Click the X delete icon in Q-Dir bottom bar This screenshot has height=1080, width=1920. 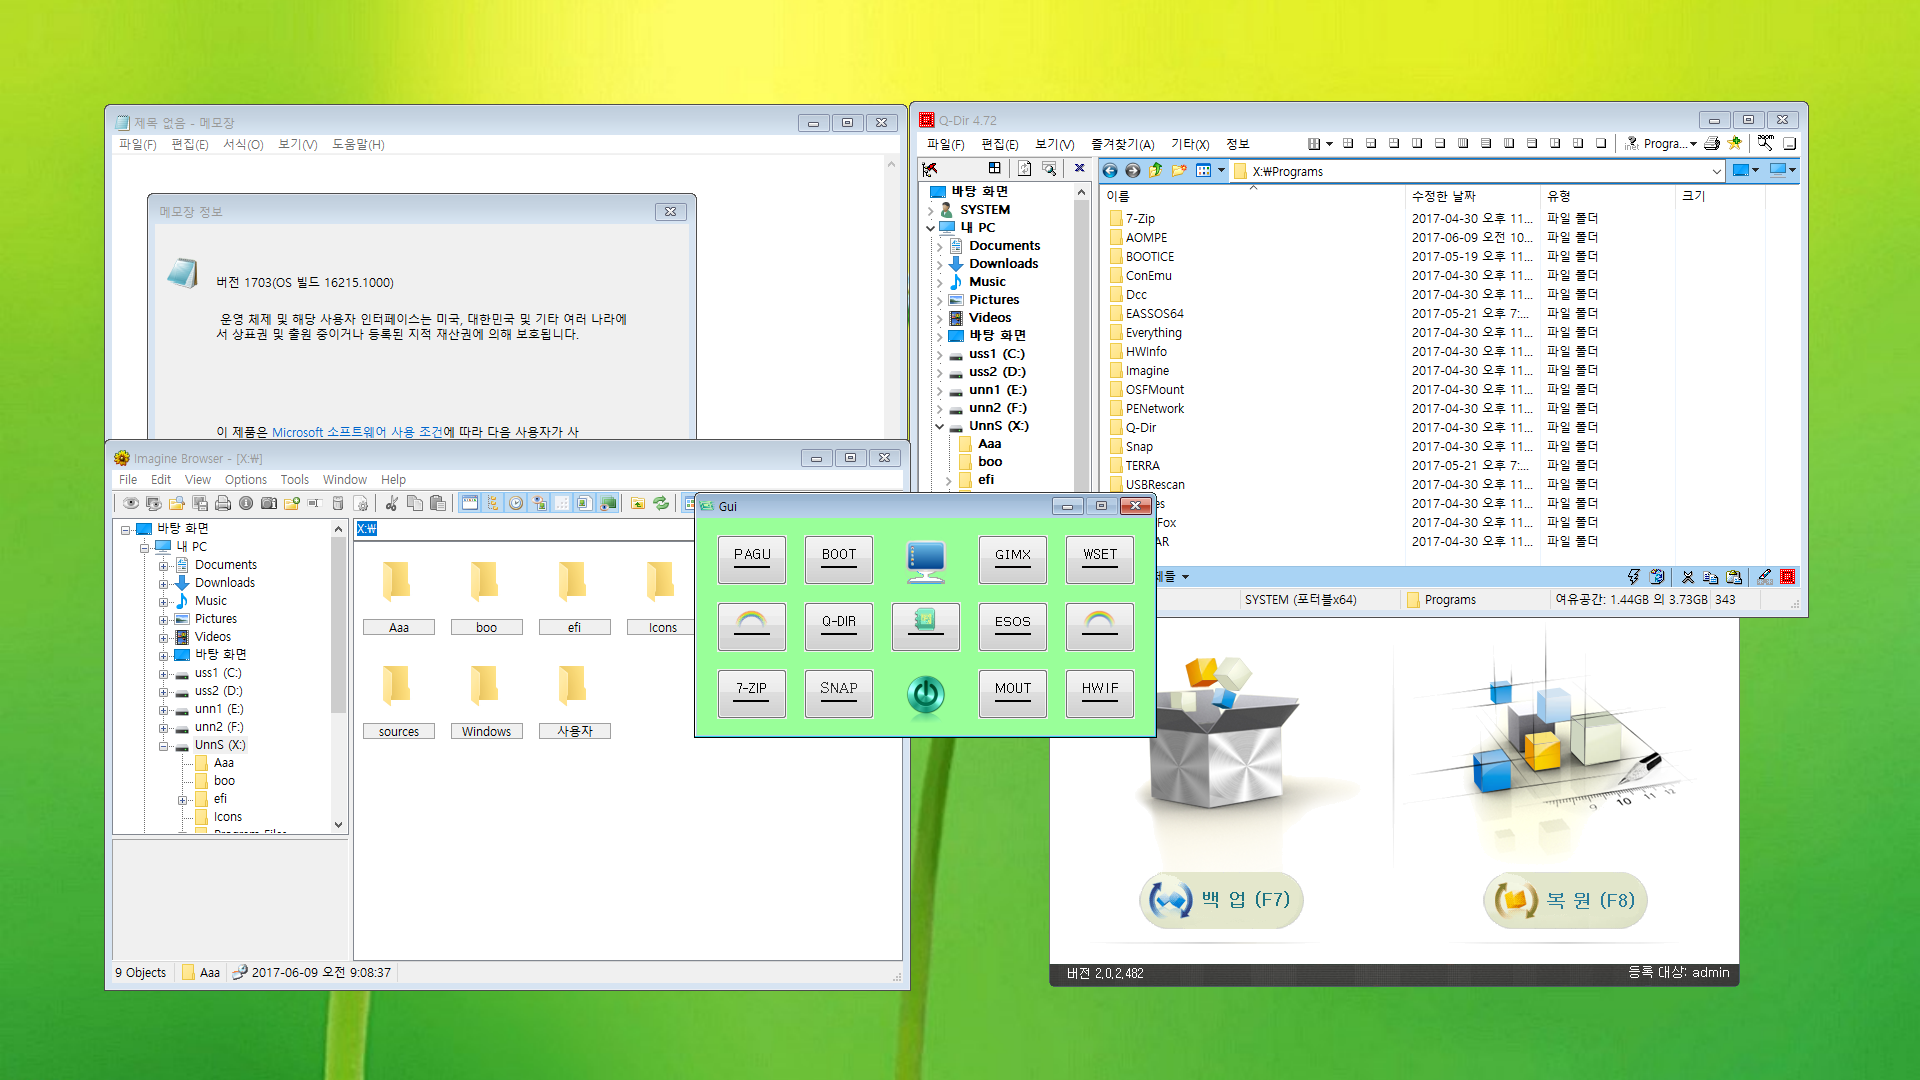click(1688, 577)
